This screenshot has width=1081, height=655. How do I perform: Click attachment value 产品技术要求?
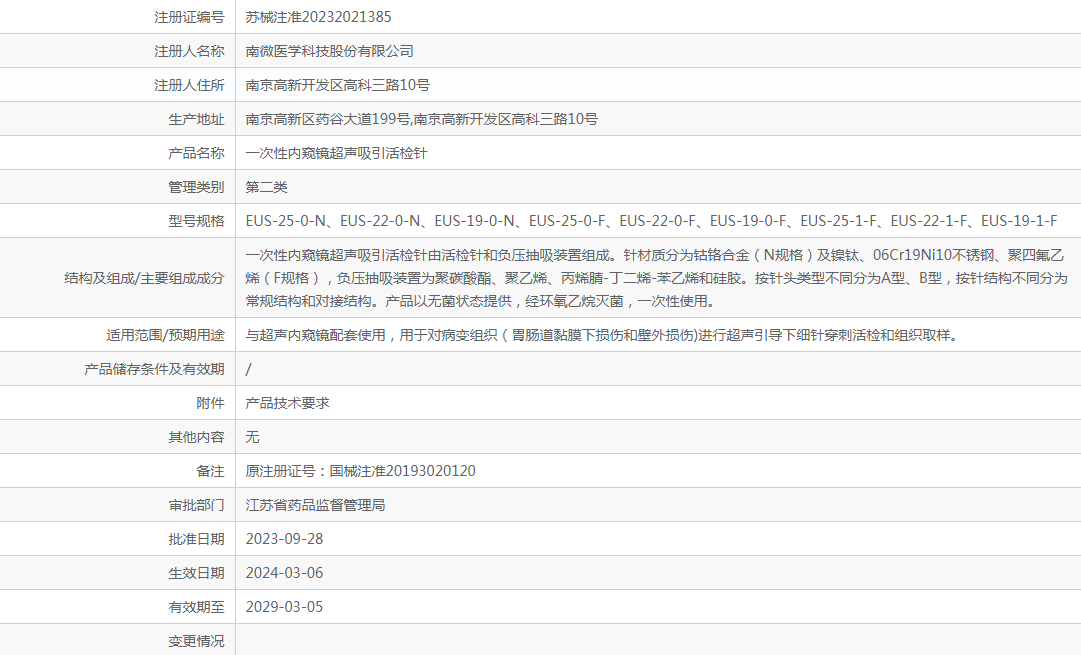[287, 403]
